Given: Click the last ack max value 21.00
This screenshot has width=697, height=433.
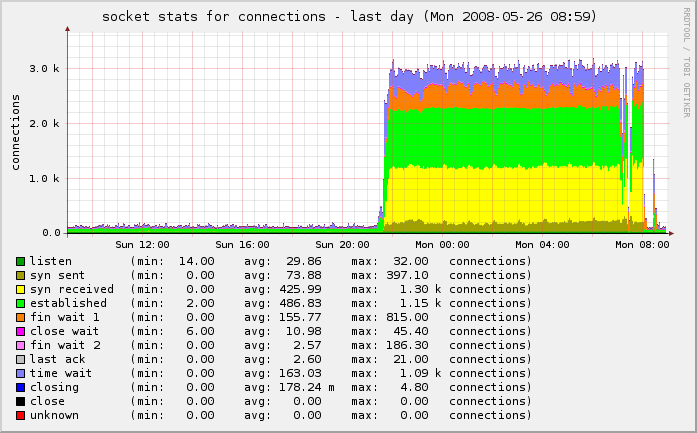Looking at the screenshot, I should [411, 360].
